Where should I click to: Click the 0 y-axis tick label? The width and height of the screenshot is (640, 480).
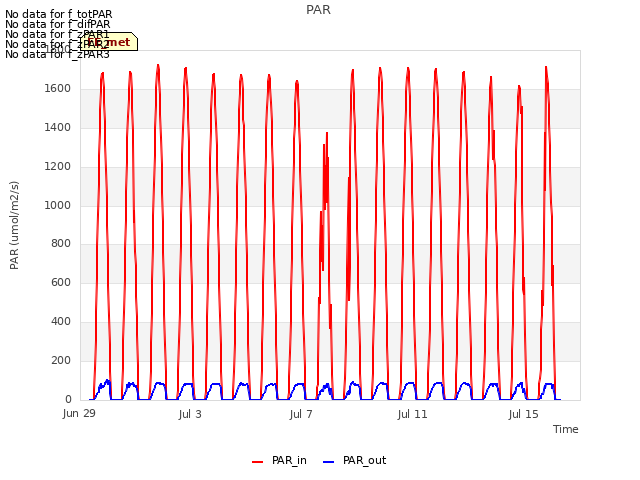(x=68, y=399)
